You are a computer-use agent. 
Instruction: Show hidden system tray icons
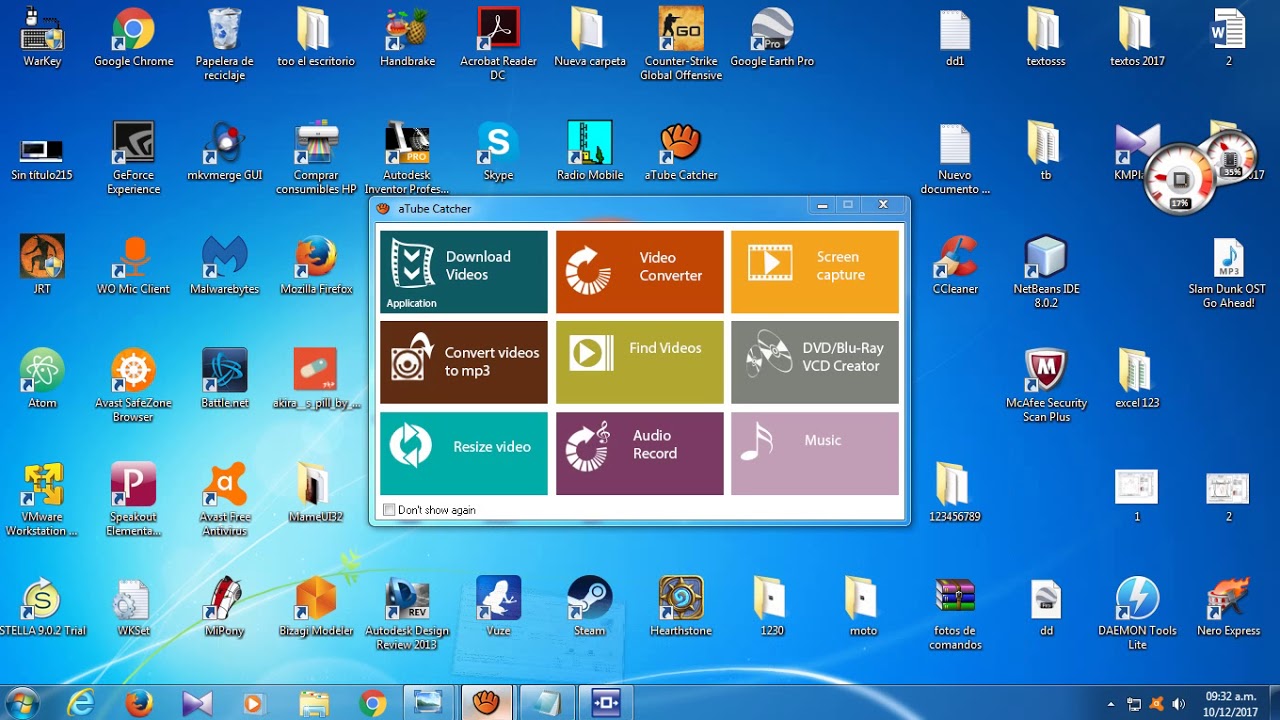pos(1111,704)
